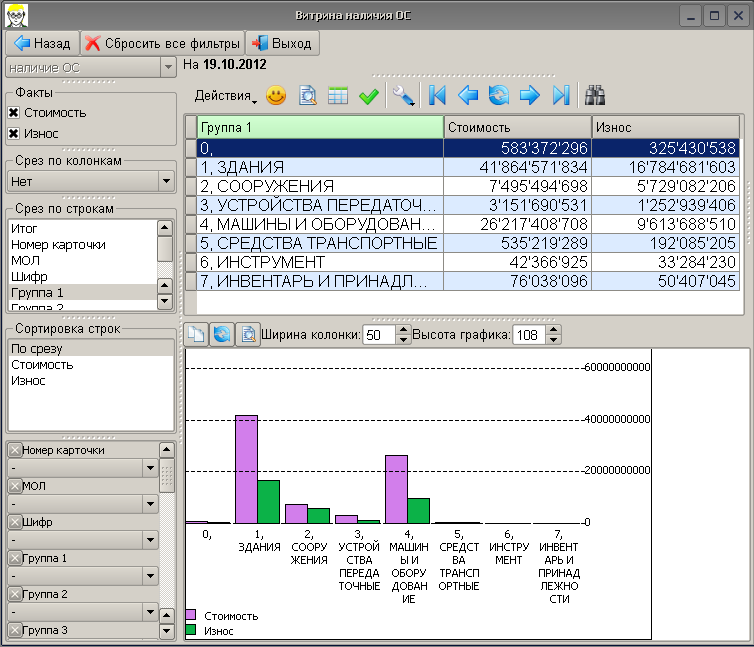Open the wrench settings tool
Image resolution: width=754 pixels, height=647 pixels.
click(x=404, y=96)
